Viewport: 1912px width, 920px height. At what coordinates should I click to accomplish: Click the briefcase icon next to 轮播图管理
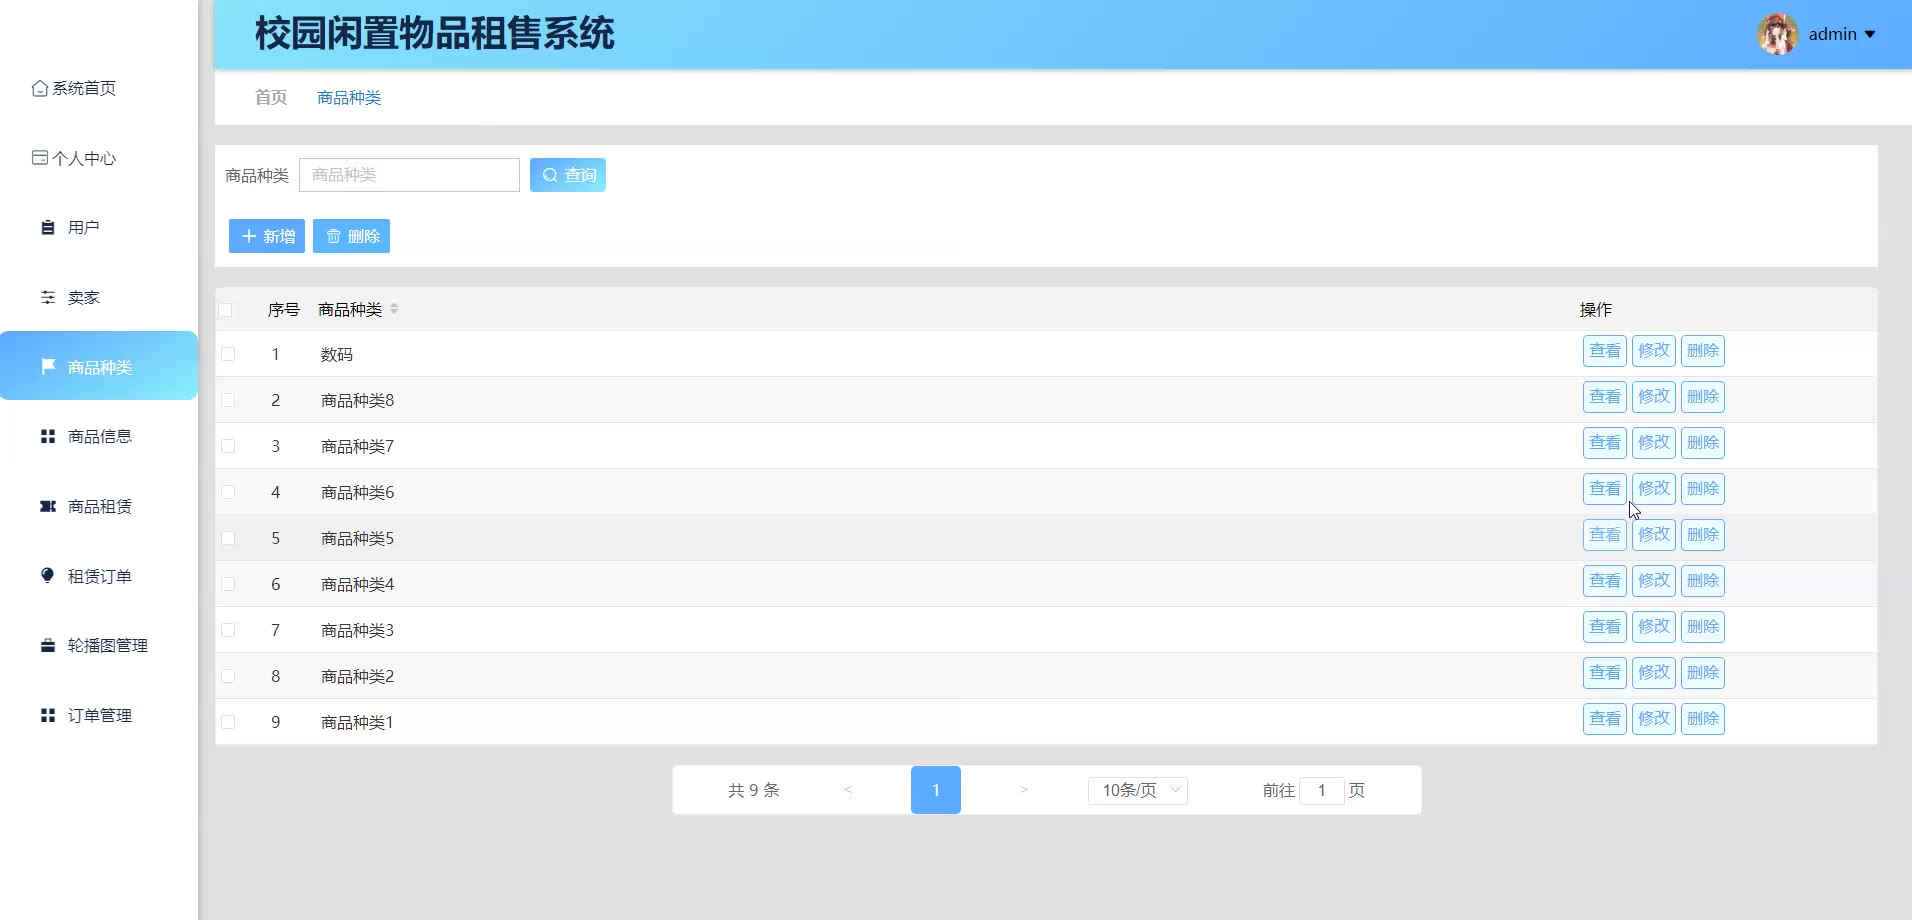[47, 645]
